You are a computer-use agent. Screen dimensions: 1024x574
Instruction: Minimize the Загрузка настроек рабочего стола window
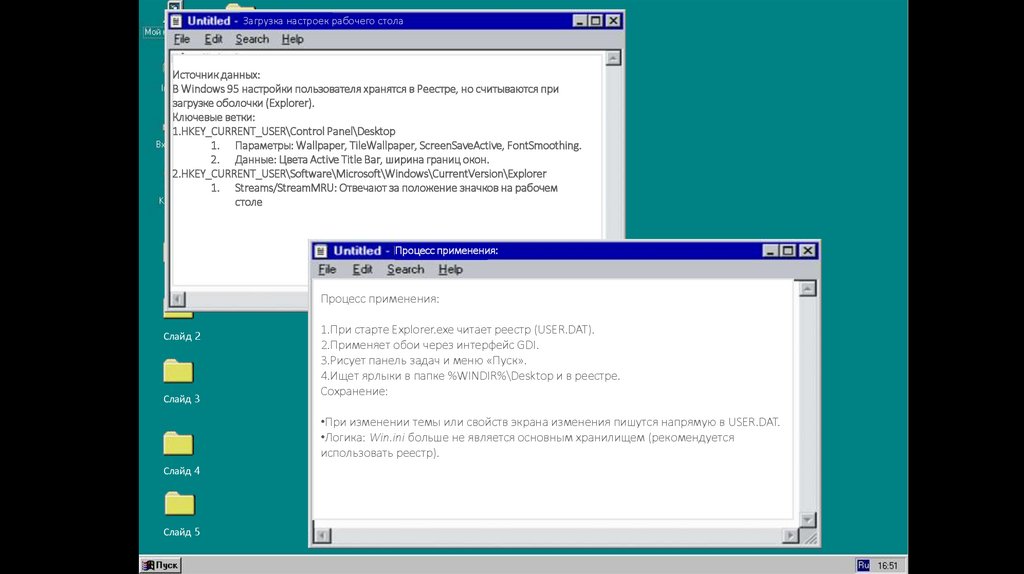click(579, 21)
